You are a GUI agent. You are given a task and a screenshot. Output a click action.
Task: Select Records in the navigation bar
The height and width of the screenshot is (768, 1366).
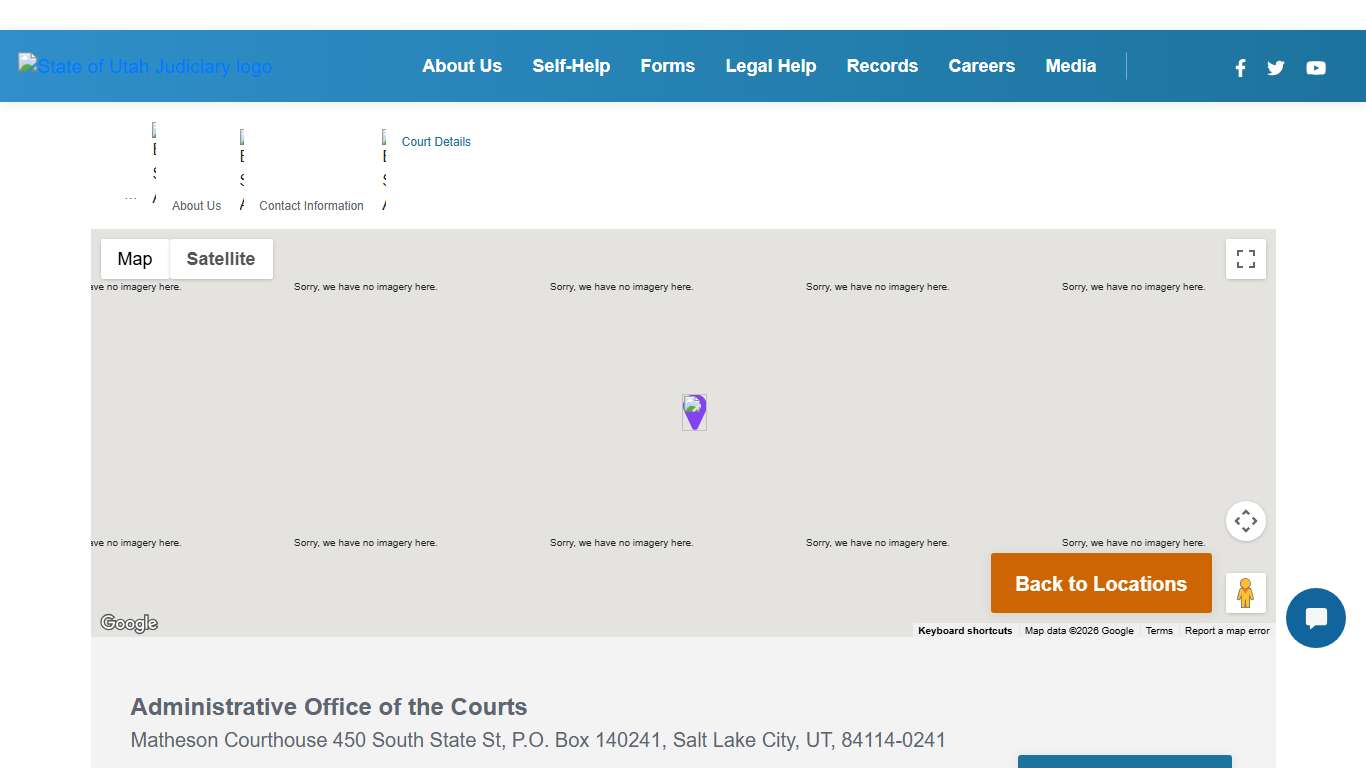[882, 66]
